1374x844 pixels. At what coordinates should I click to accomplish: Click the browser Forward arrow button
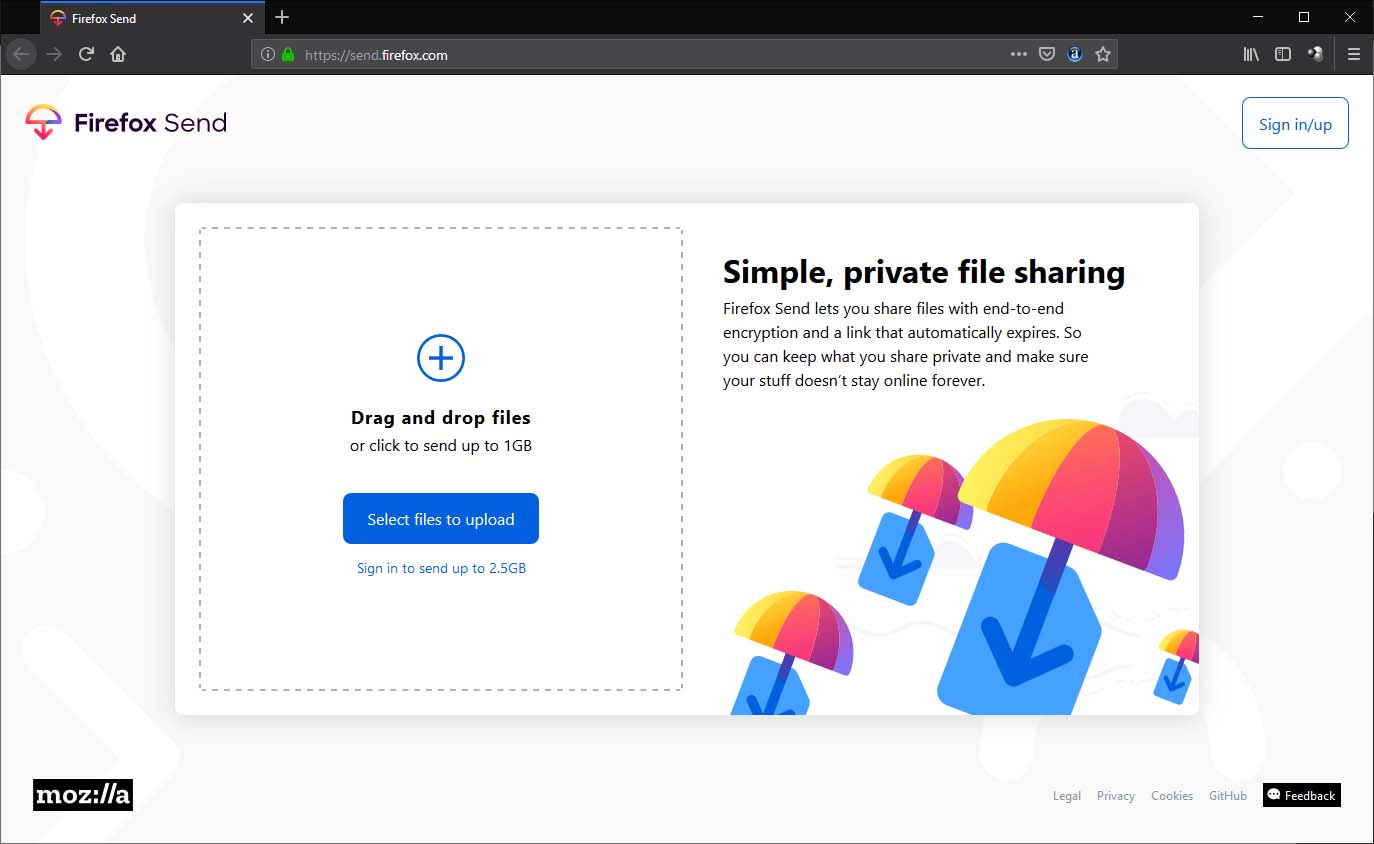[54, 54]
